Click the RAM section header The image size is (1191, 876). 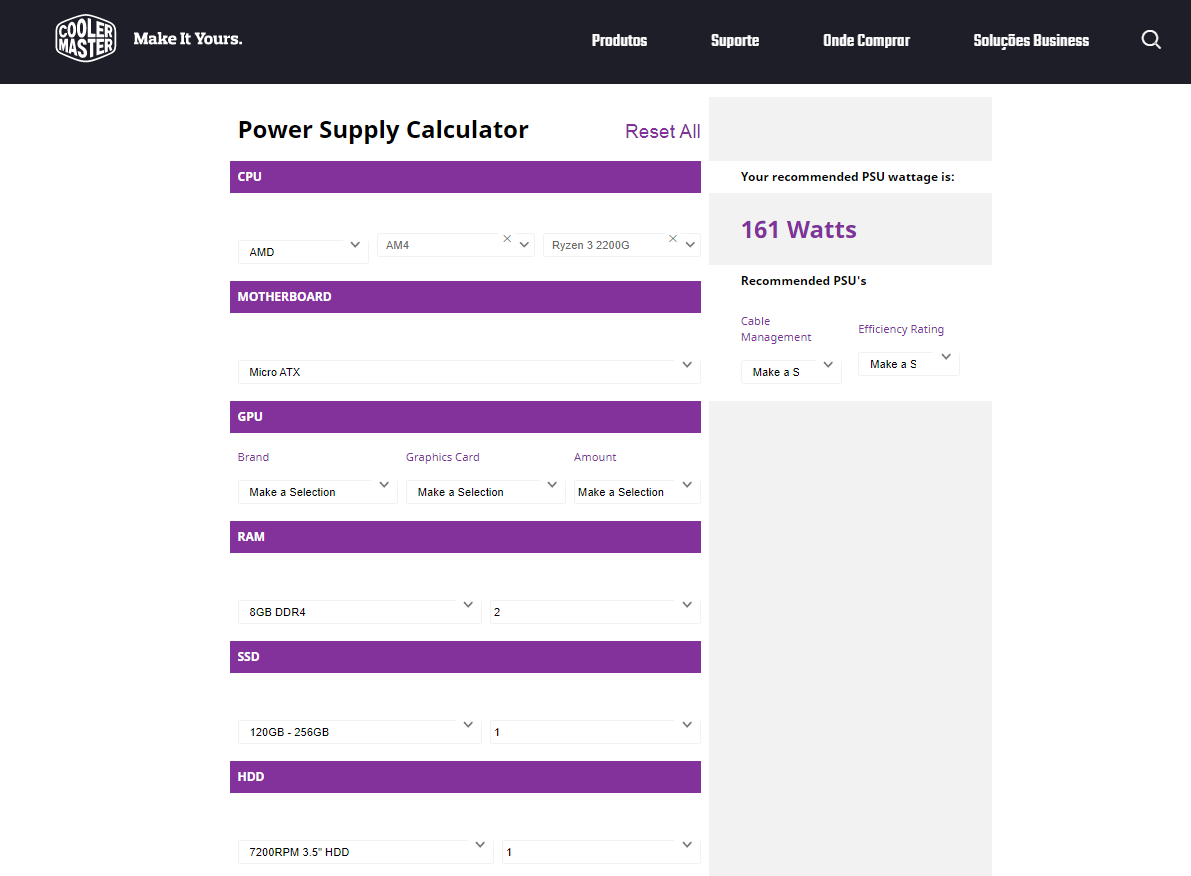point(465,536)
